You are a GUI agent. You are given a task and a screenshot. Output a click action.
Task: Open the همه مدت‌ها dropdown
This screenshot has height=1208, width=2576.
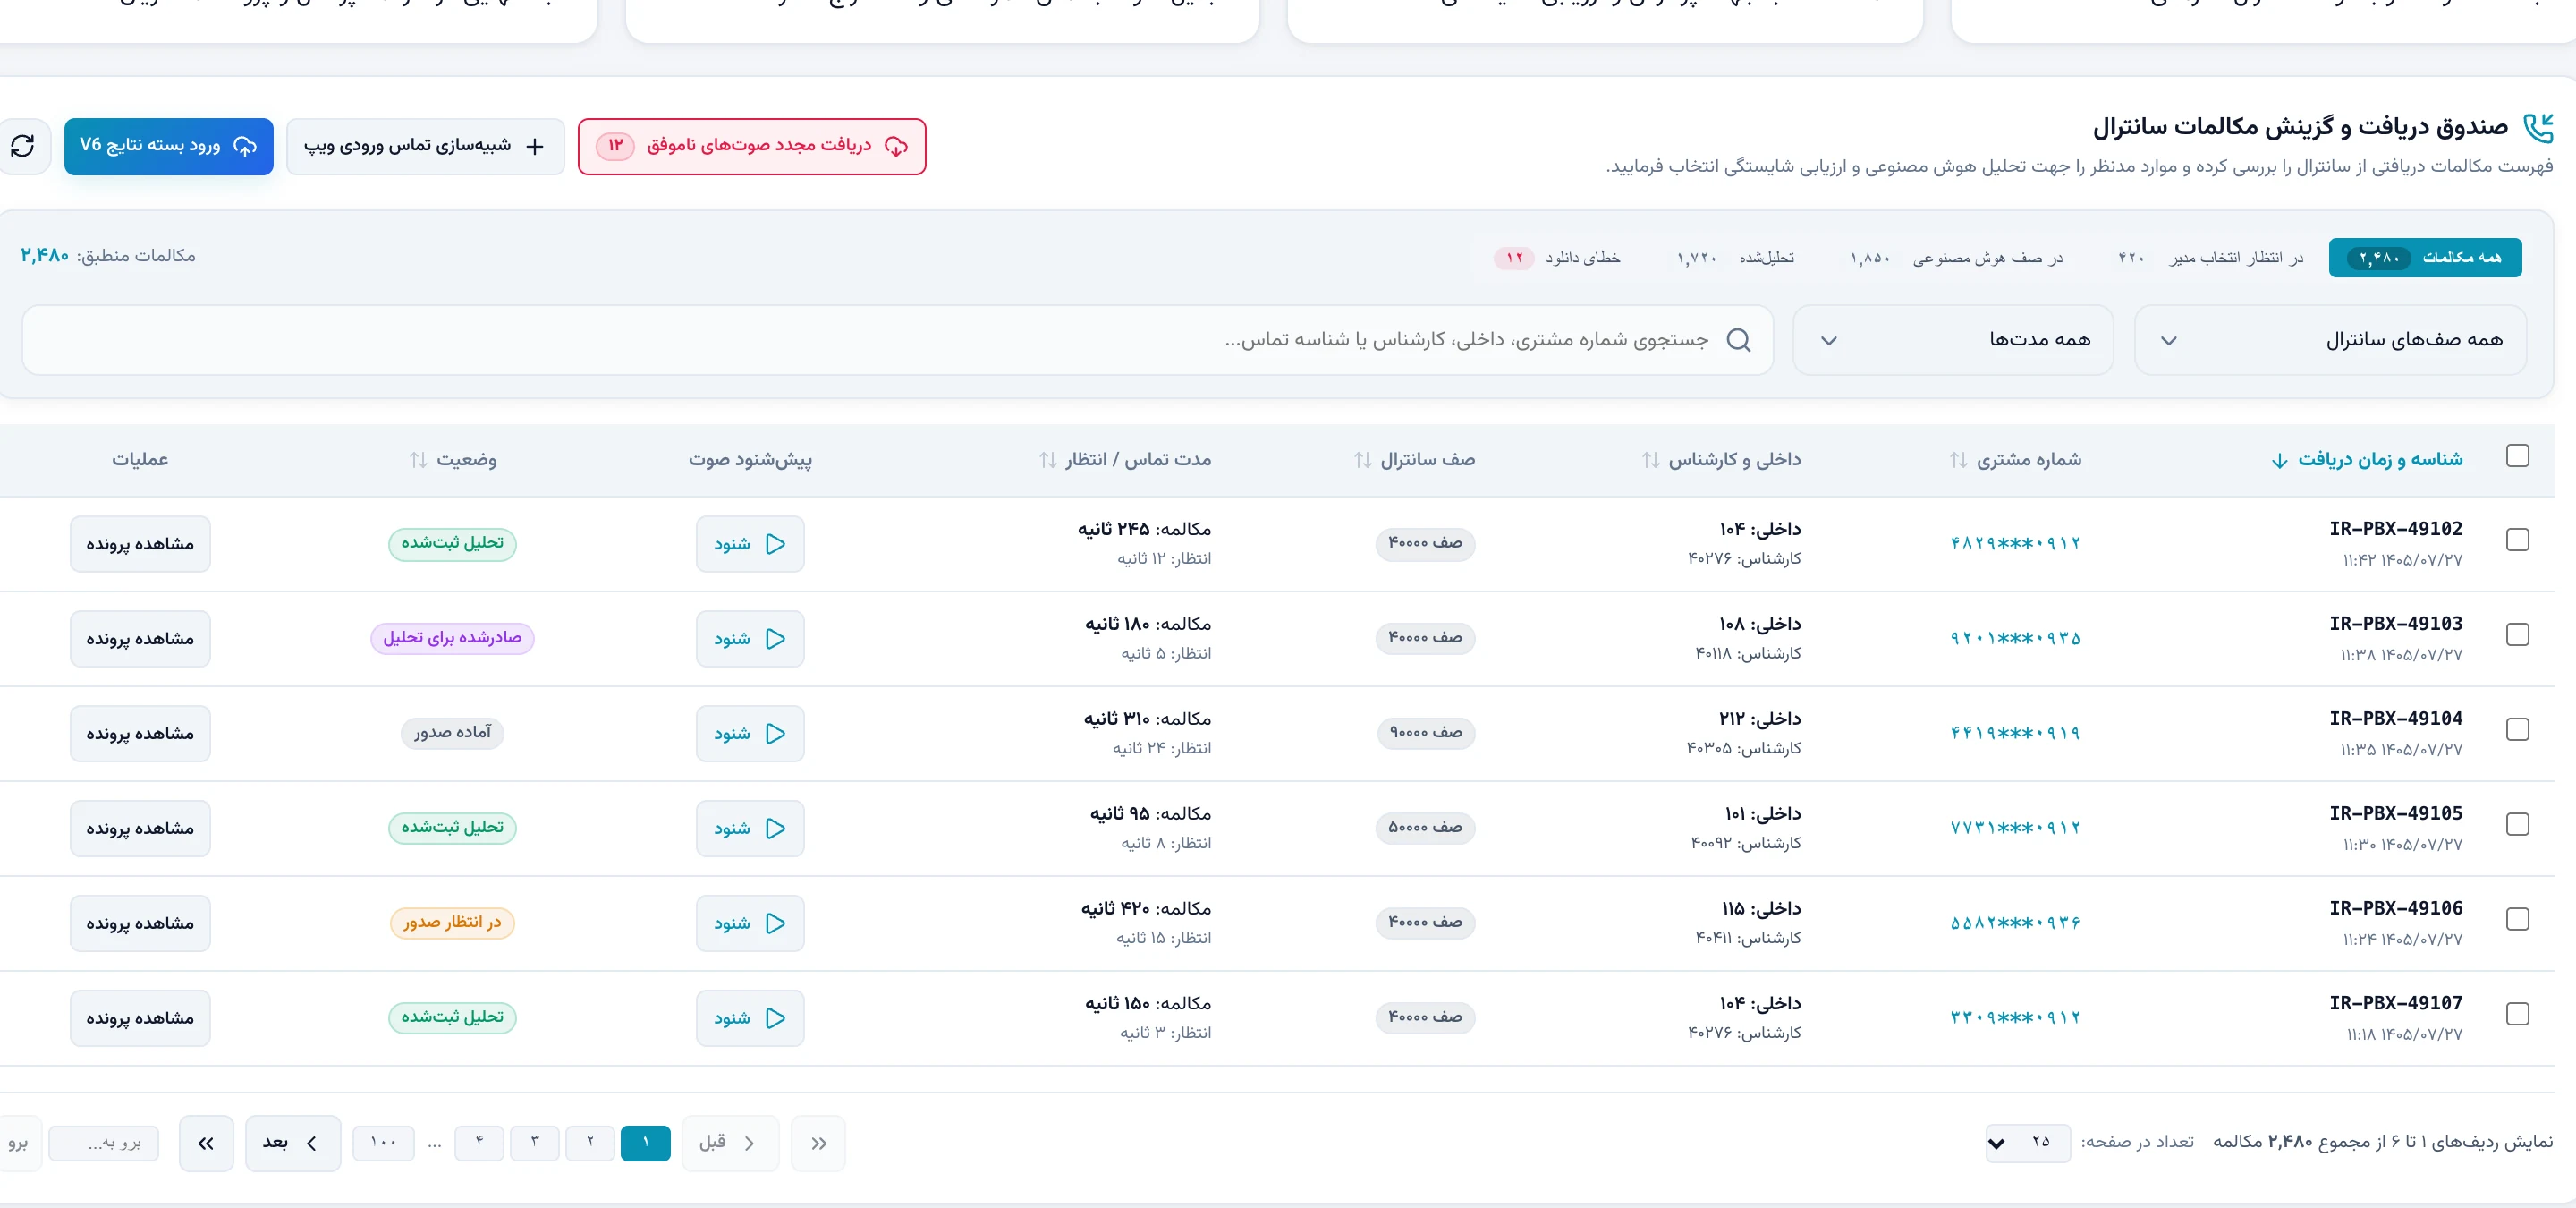(x=1953, y=340)
